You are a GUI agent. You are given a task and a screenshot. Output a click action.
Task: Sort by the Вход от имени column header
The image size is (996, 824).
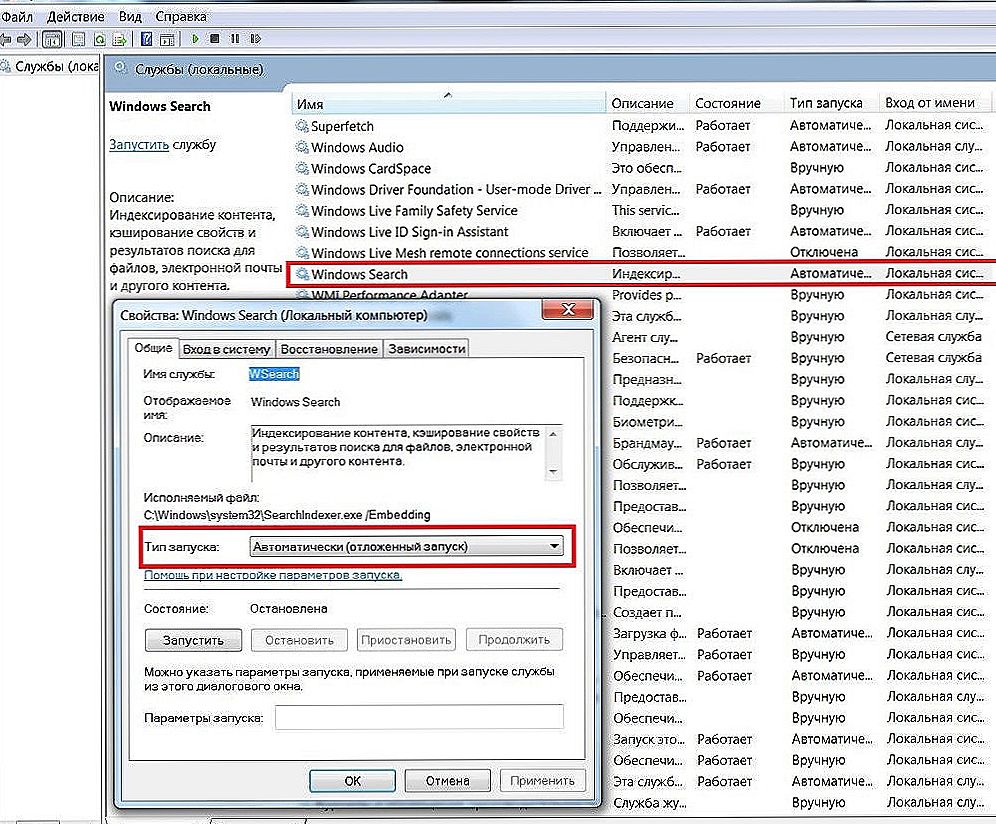coord(935,103)
